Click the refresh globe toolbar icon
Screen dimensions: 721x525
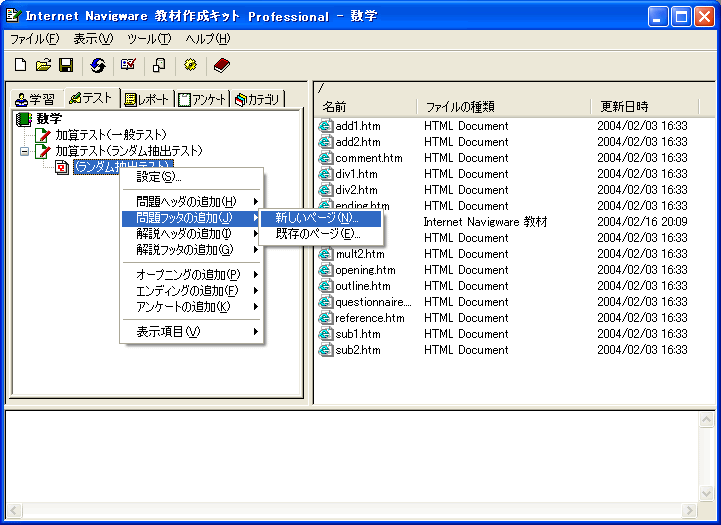(97, 65)
